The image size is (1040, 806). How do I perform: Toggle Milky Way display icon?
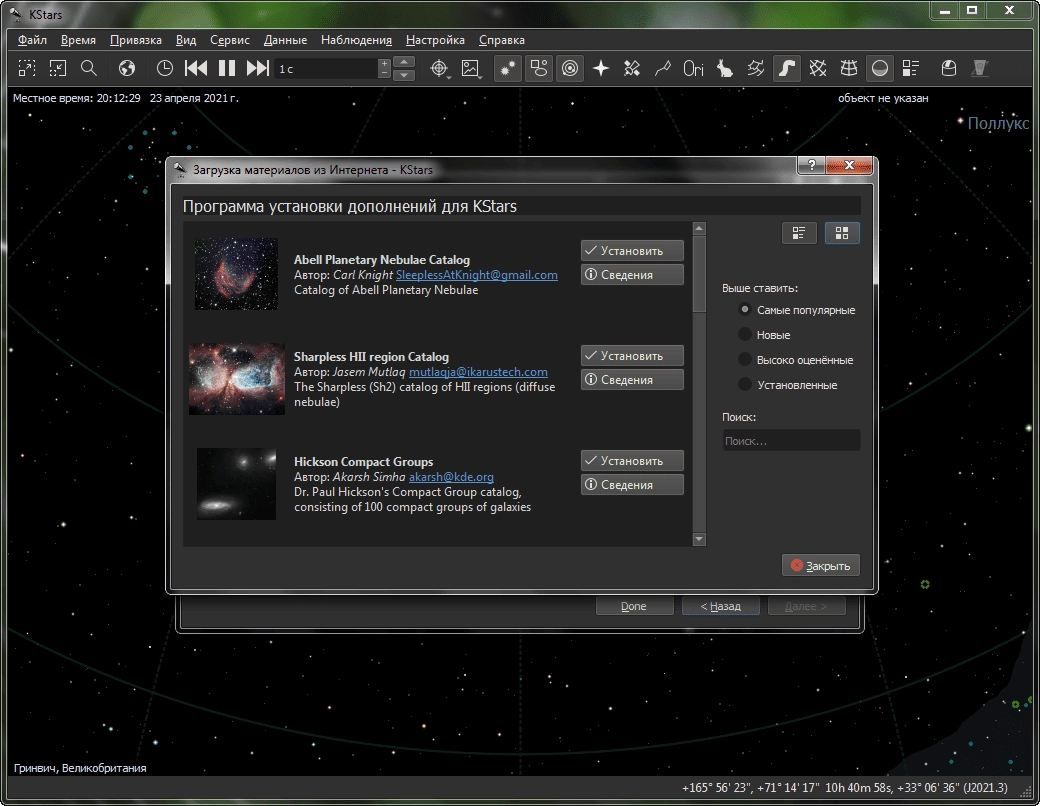pos(787,68)
